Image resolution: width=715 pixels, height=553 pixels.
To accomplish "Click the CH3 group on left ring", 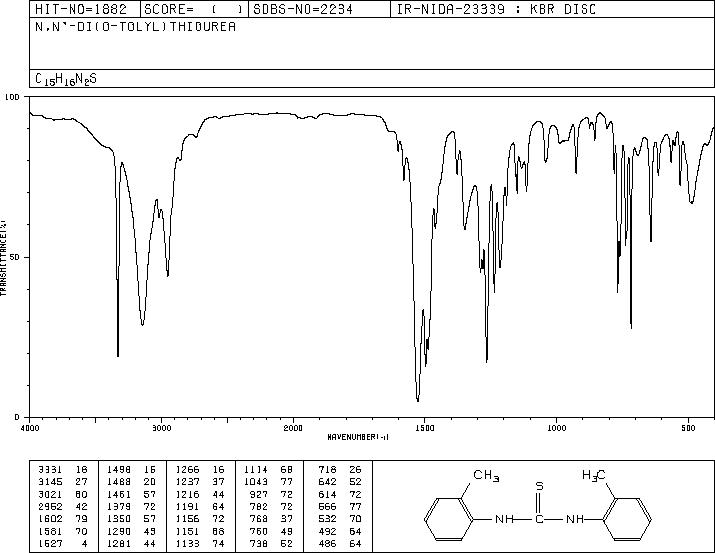I will pos(486,476).
